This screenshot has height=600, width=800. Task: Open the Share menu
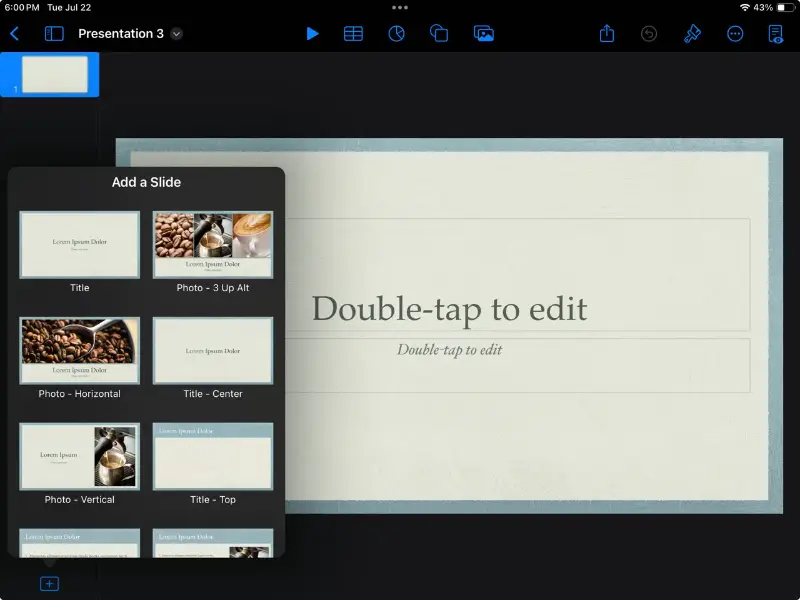point(607,33)
